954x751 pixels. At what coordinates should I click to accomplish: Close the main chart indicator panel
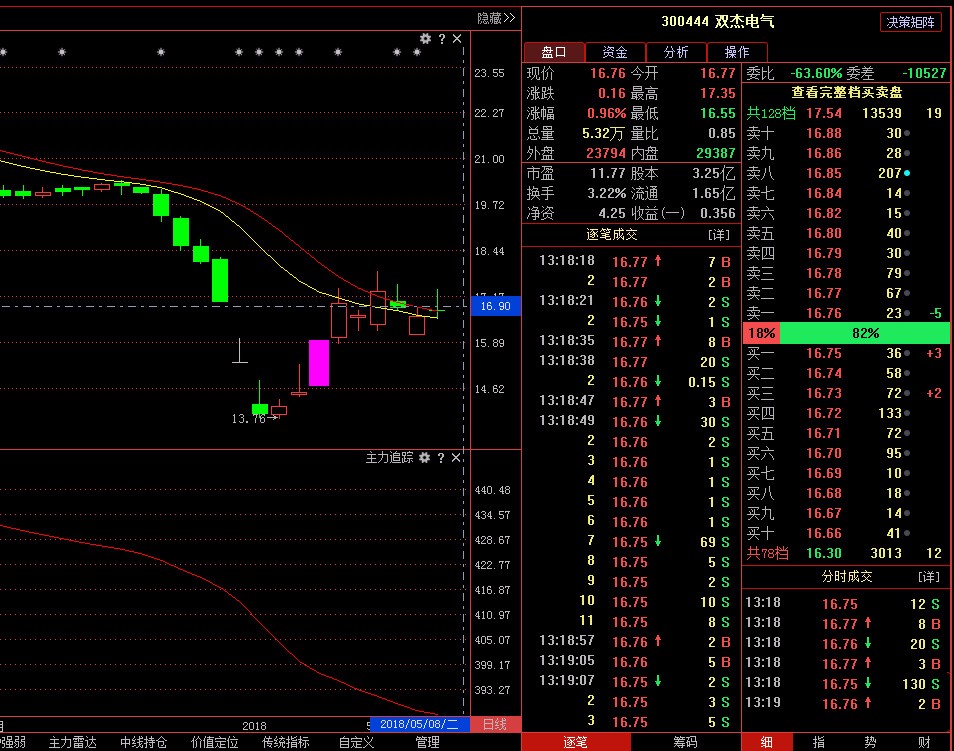(457, 39)
